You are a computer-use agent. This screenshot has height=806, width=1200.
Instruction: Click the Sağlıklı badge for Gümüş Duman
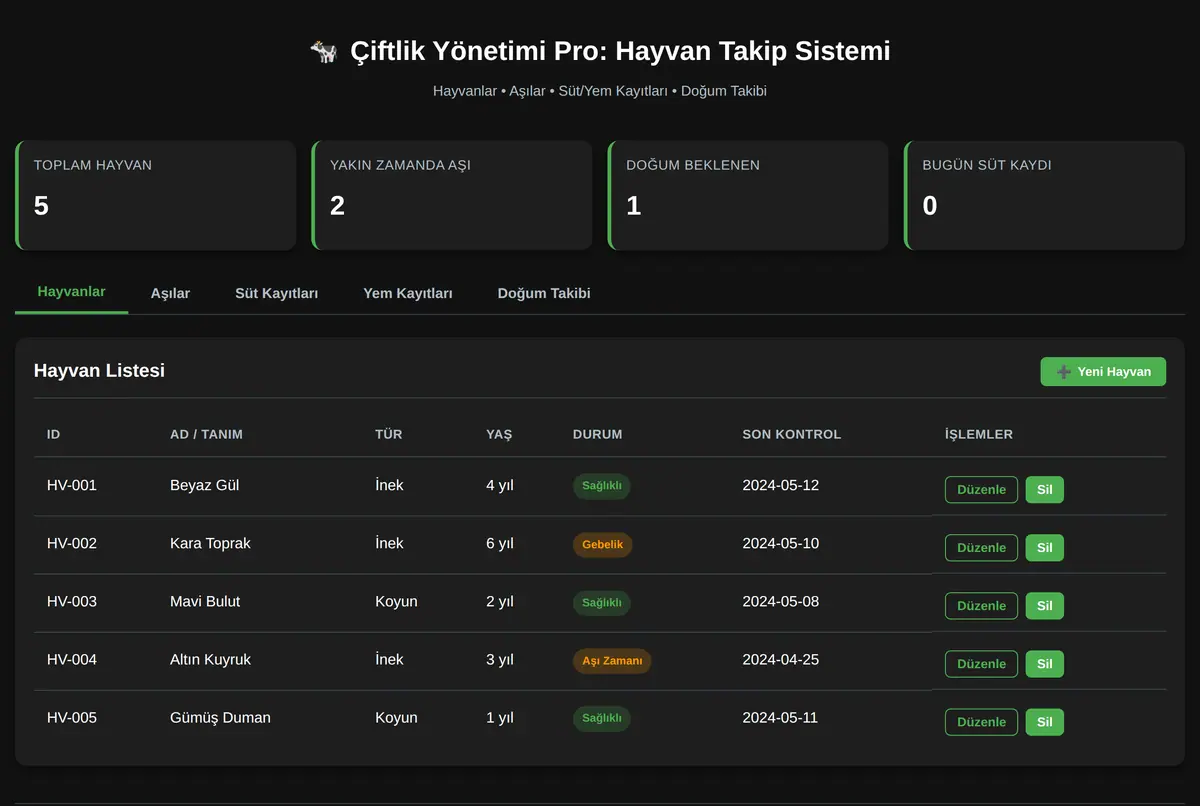(602, 718)
